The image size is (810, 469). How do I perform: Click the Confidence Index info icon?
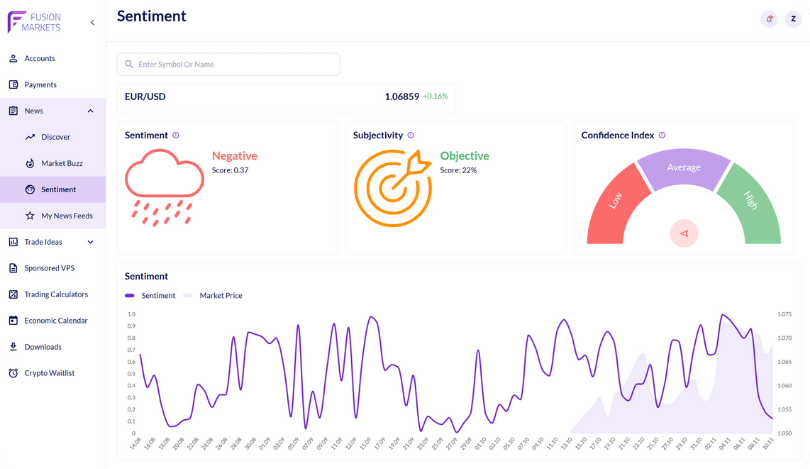tap(662, 135)
